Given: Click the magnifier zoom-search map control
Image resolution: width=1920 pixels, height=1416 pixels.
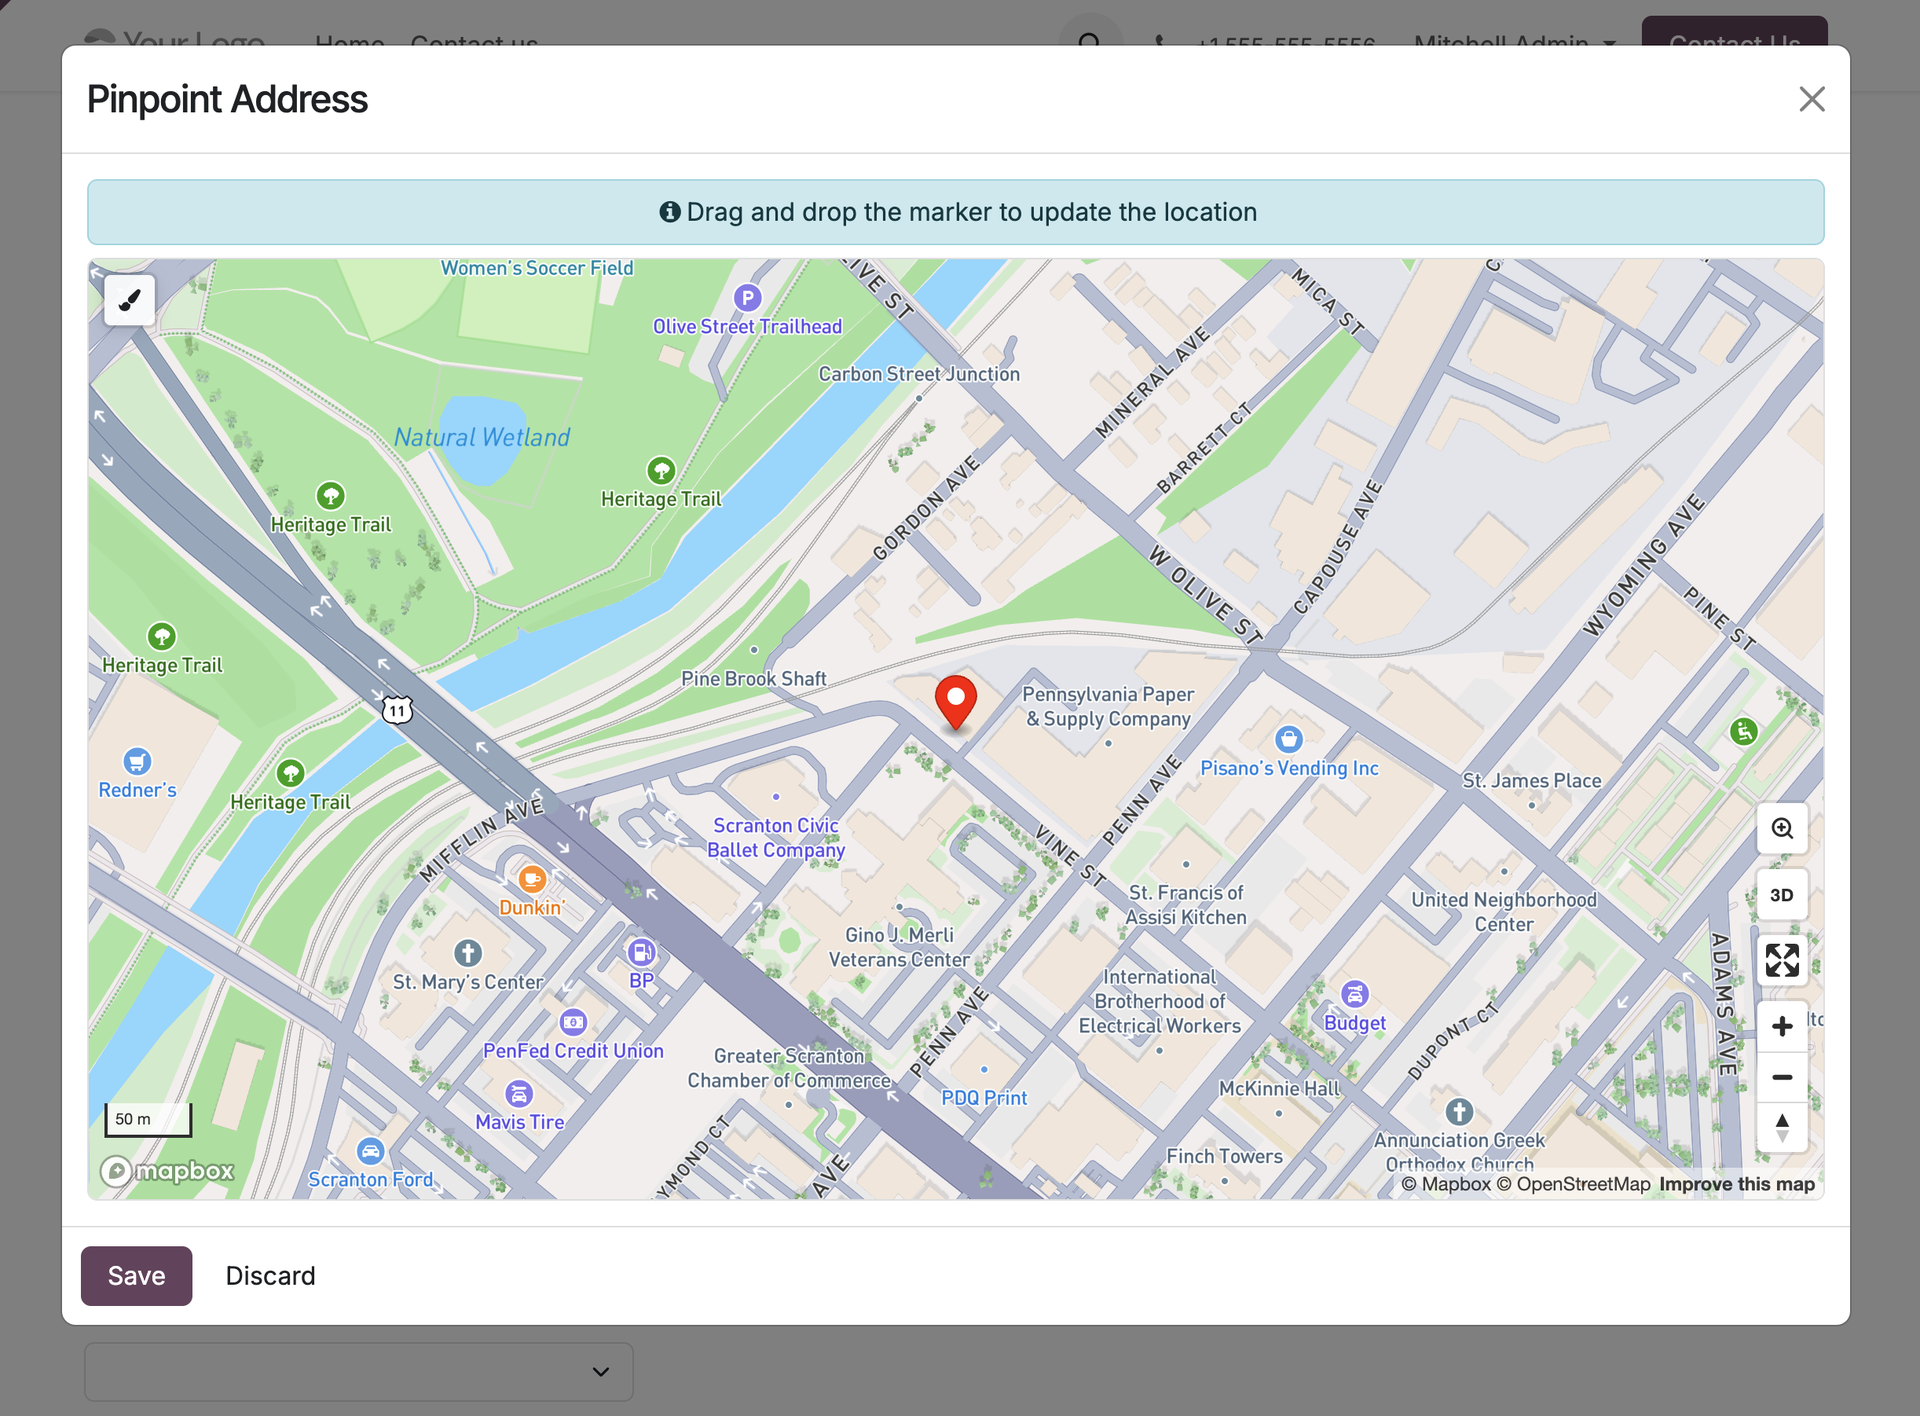Looking at the screenshot, I should 1782,828.
